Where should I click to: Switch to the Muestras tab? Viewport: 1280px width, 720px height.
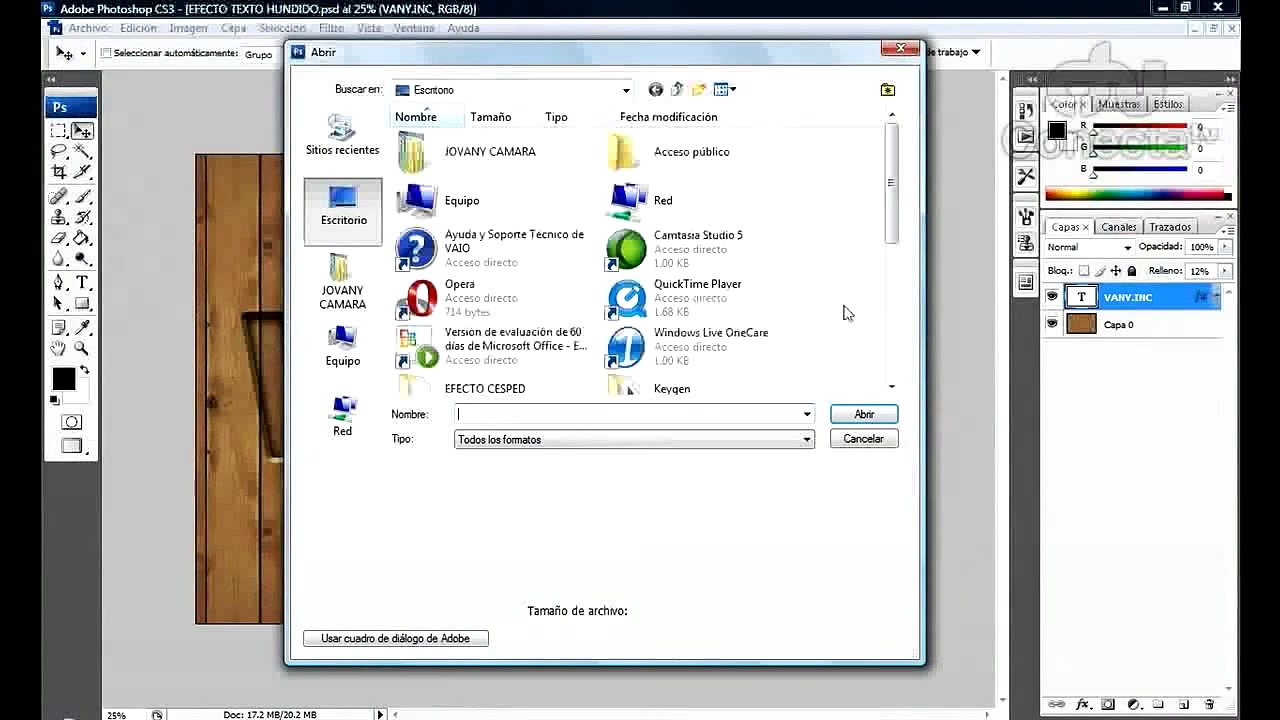[x=1119, y=104]
